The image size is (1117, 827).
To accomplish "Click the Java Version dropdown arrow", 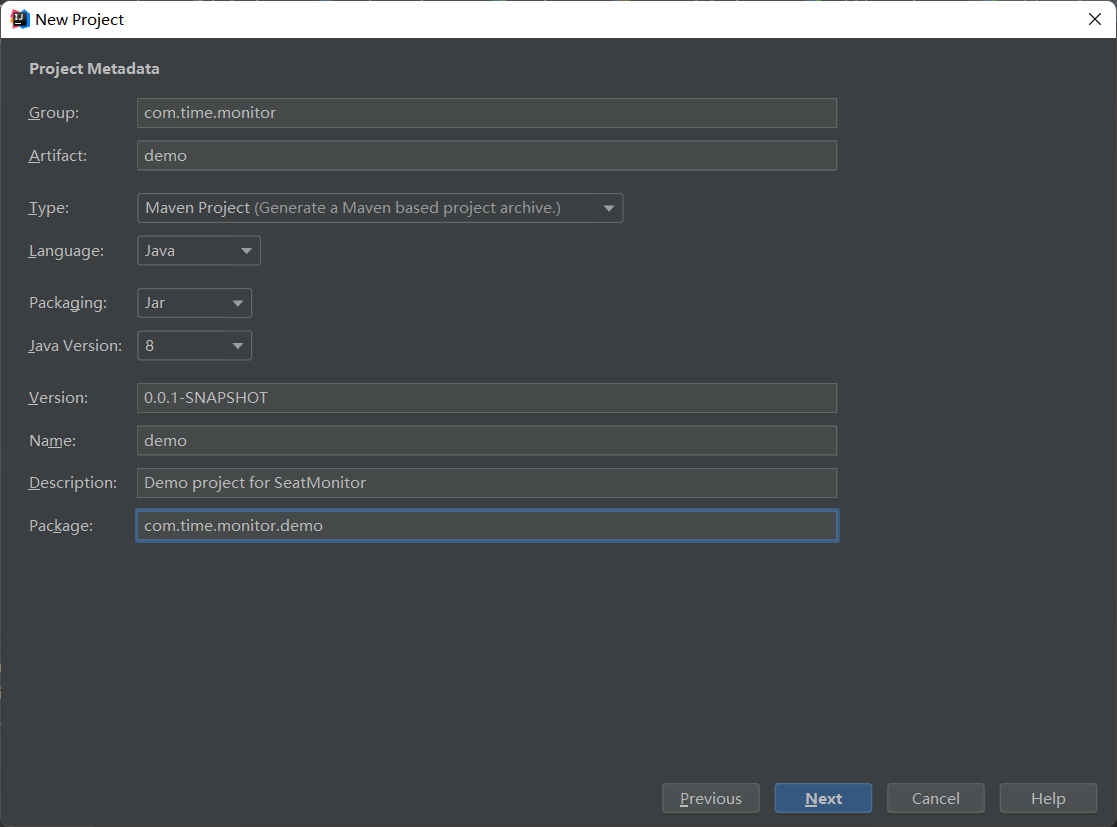I will pyautogui.click(x=237, y=346).
